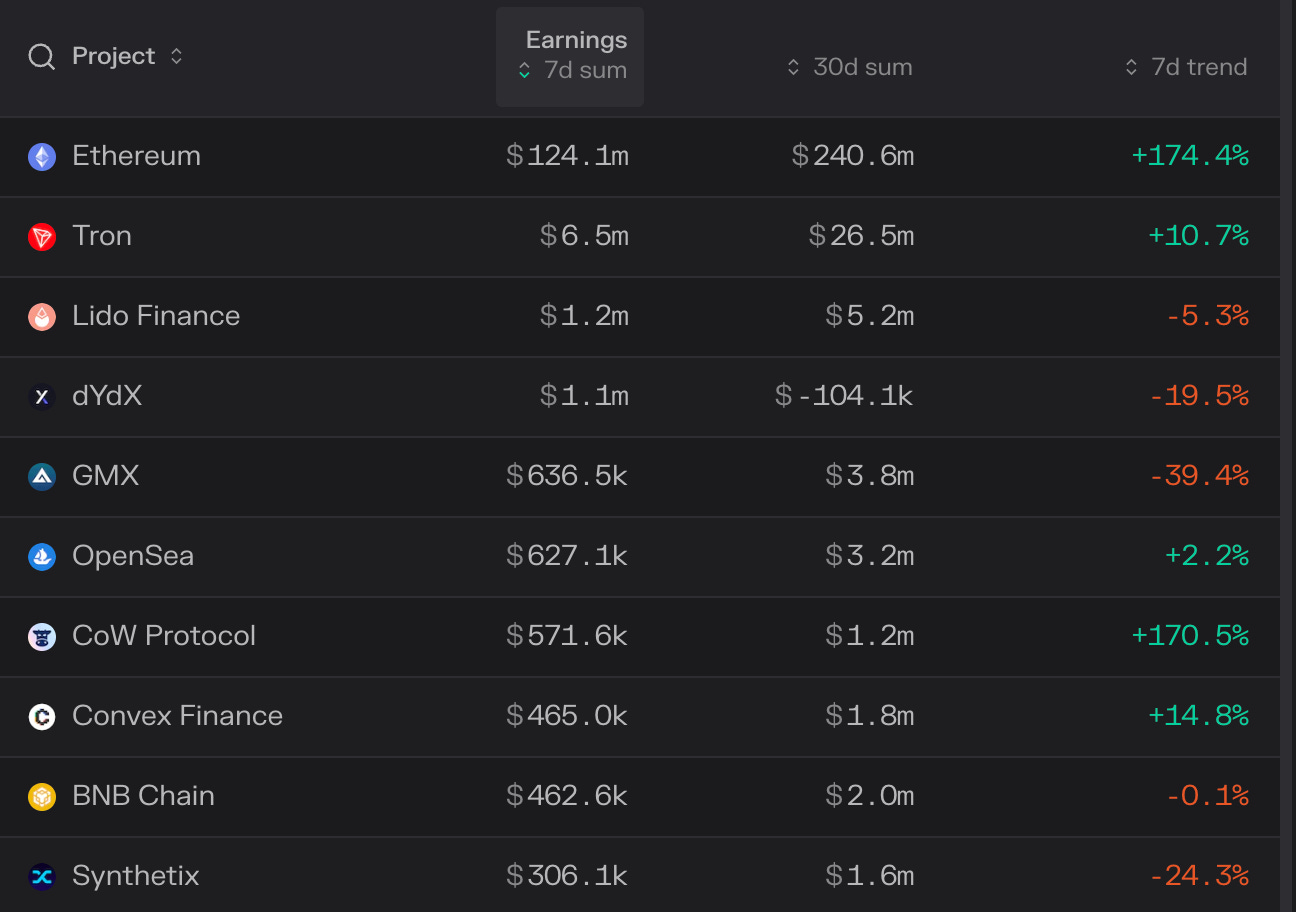The image size is (1296, 912).
Task: Click the search magnifier icon beside Project
Action: pyautogui.click(x=41, y=57)
